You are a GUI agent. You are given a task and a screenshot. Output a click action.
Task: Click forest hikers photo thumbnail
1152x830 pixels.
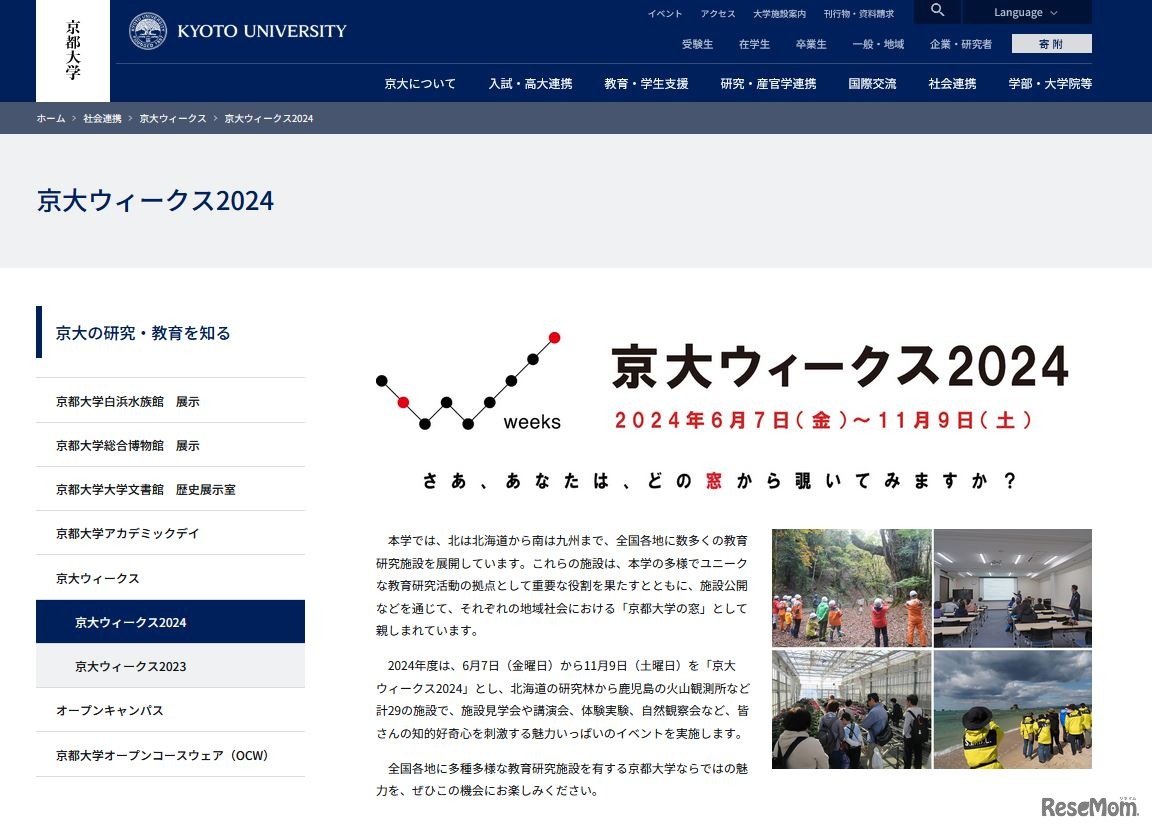click(852, 588)
